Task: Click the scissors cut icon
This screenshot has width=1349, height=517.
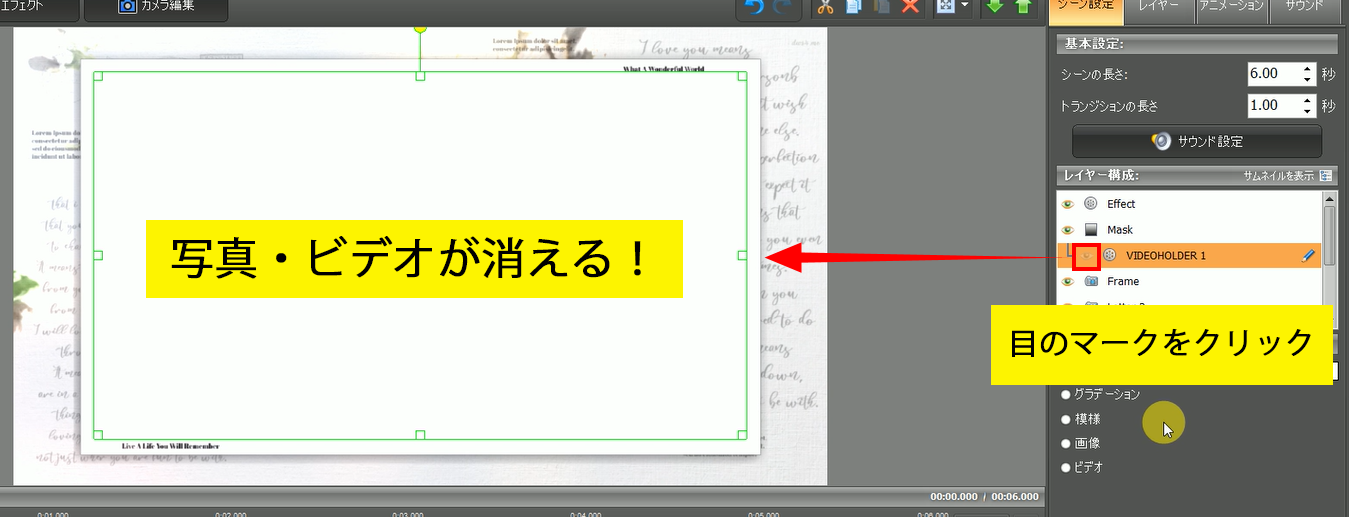Action: pyautogui.click(x=825, y=7)
